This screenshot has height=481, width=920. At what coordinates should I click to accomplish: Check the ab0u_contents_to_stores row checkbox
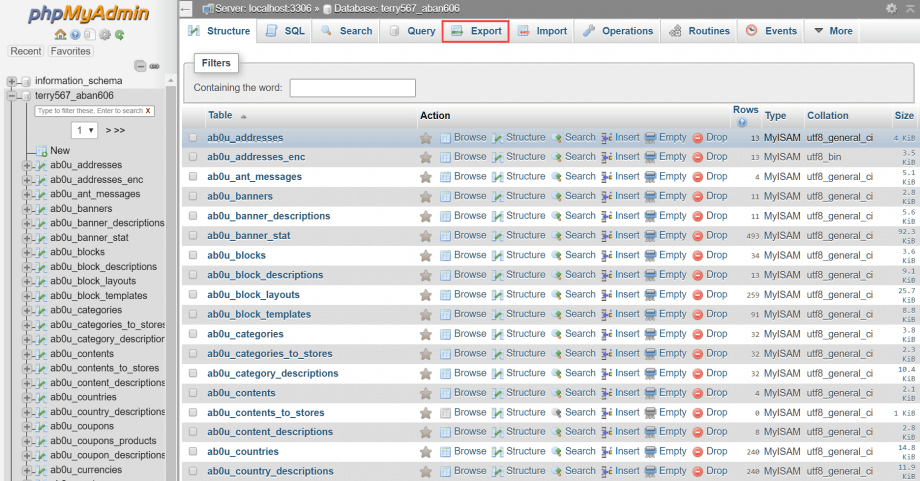(193, 412)
